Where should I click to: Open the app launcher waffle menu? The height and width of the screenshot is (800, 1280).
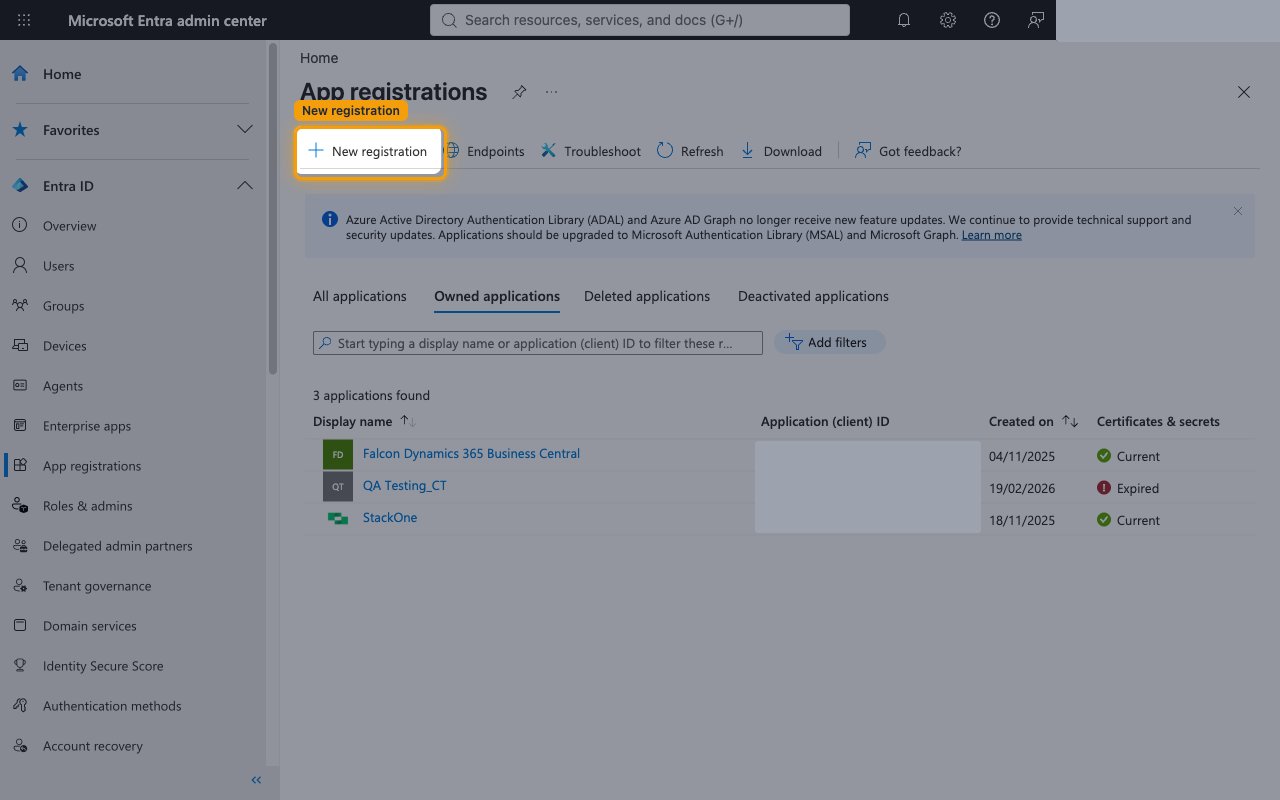coord(24,20)
